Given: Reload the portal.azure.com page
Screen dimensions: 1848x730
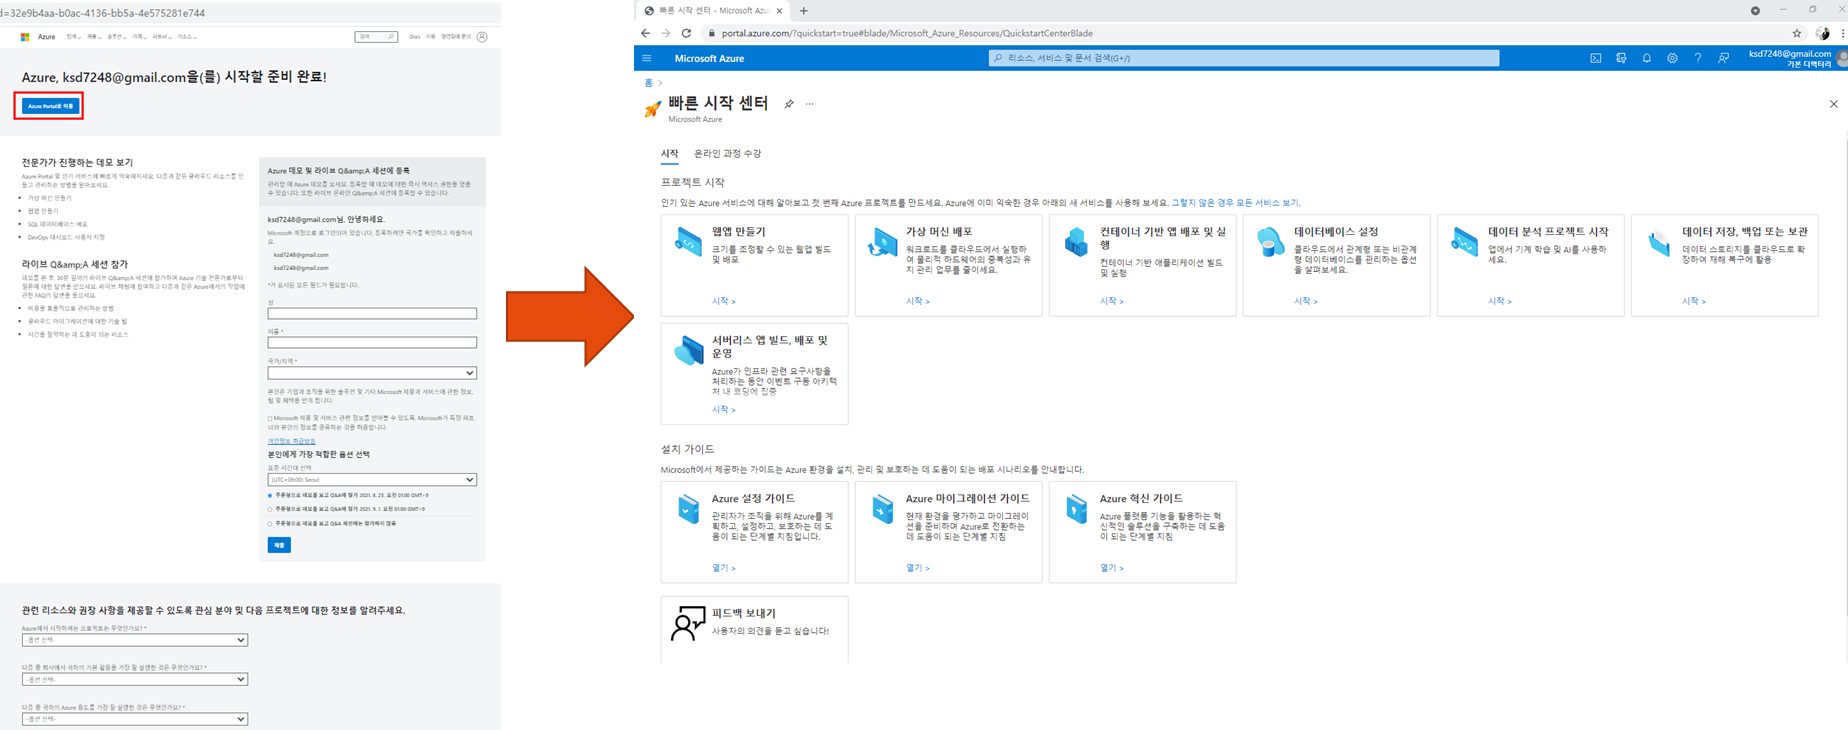Looking at the screenshot, I should click(686, 33).
